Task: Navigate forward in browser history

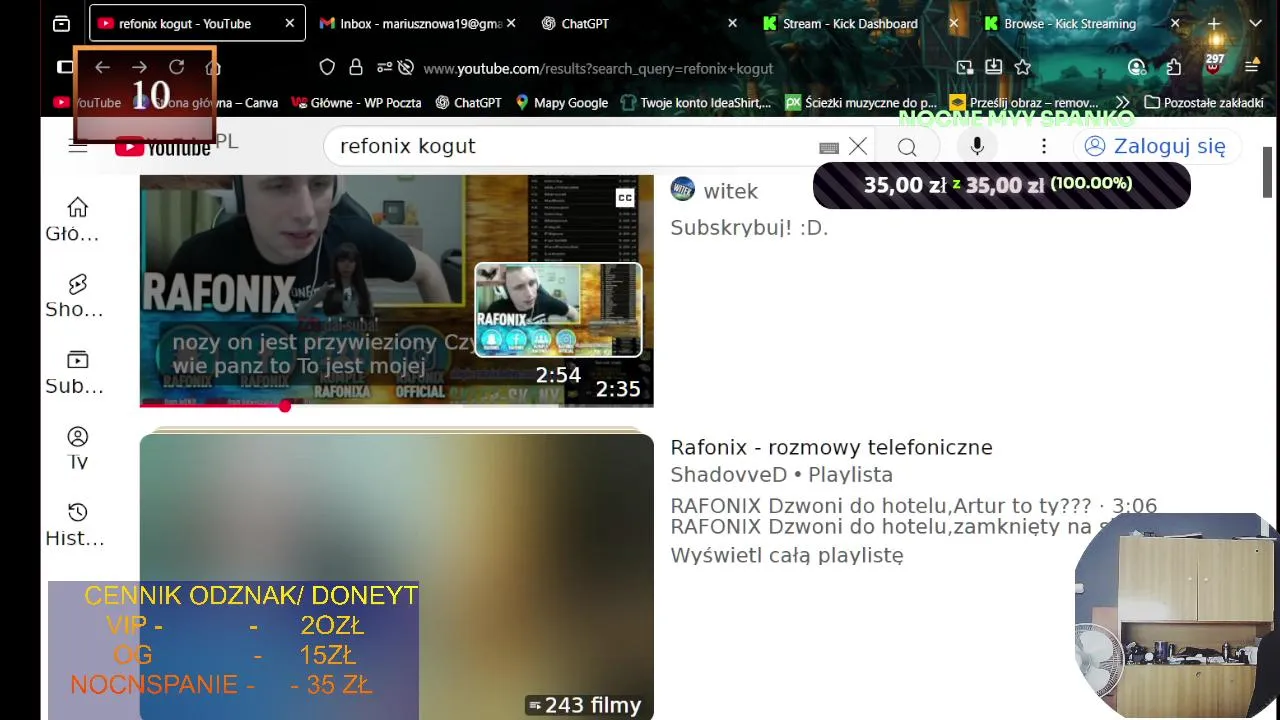Action: 139,67
